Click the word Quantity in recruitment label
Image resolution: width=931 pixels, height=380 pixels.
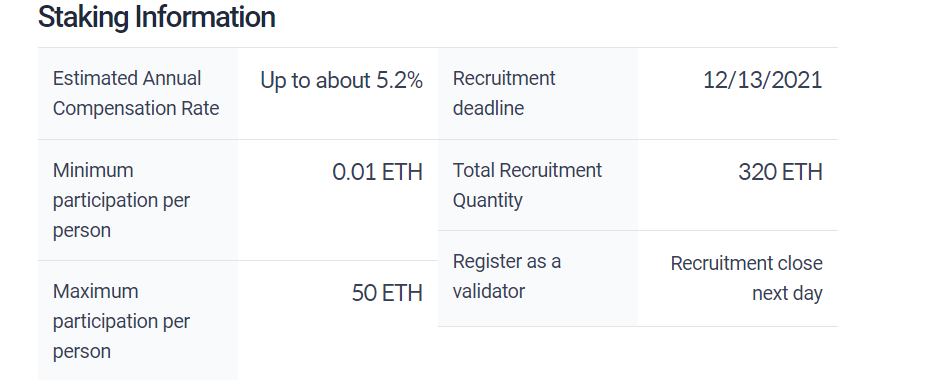tap(487, 200)
